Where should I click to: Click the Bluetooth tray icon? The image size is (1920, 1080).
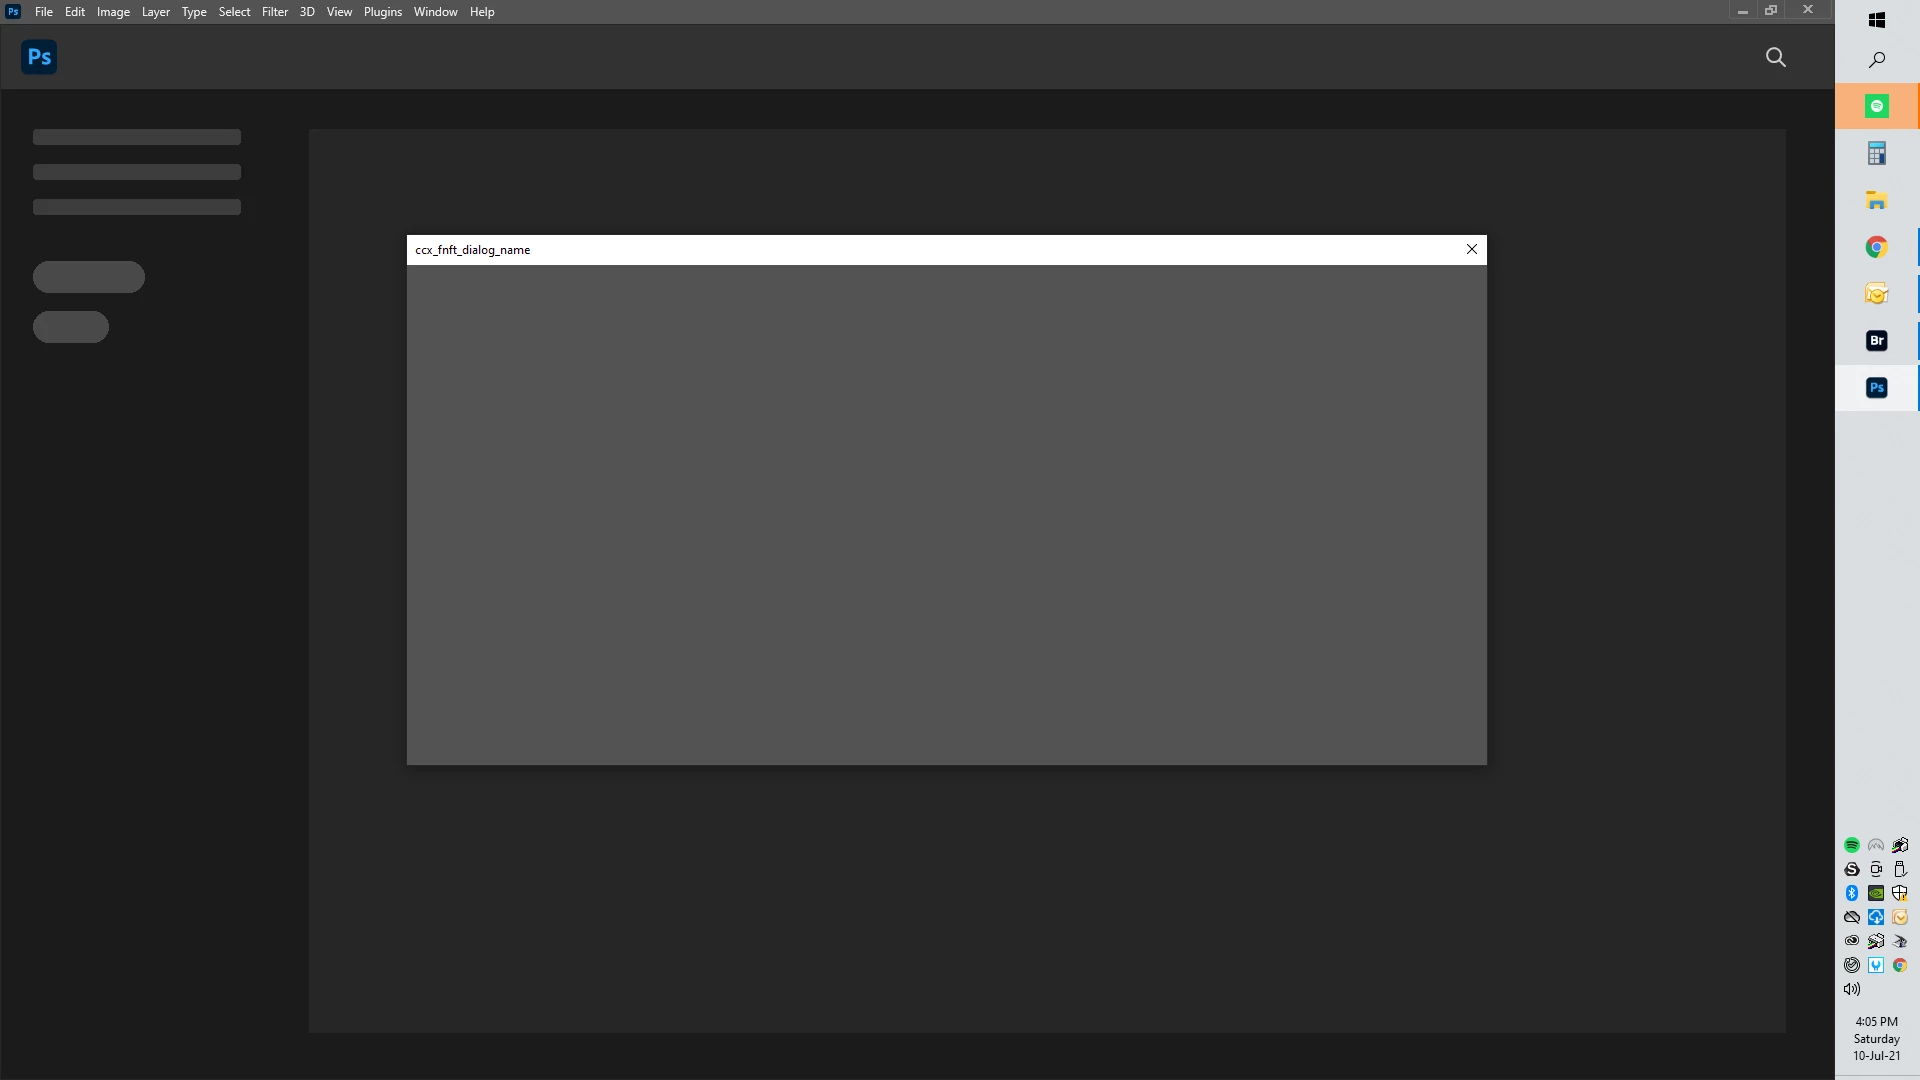(1852, 893)
